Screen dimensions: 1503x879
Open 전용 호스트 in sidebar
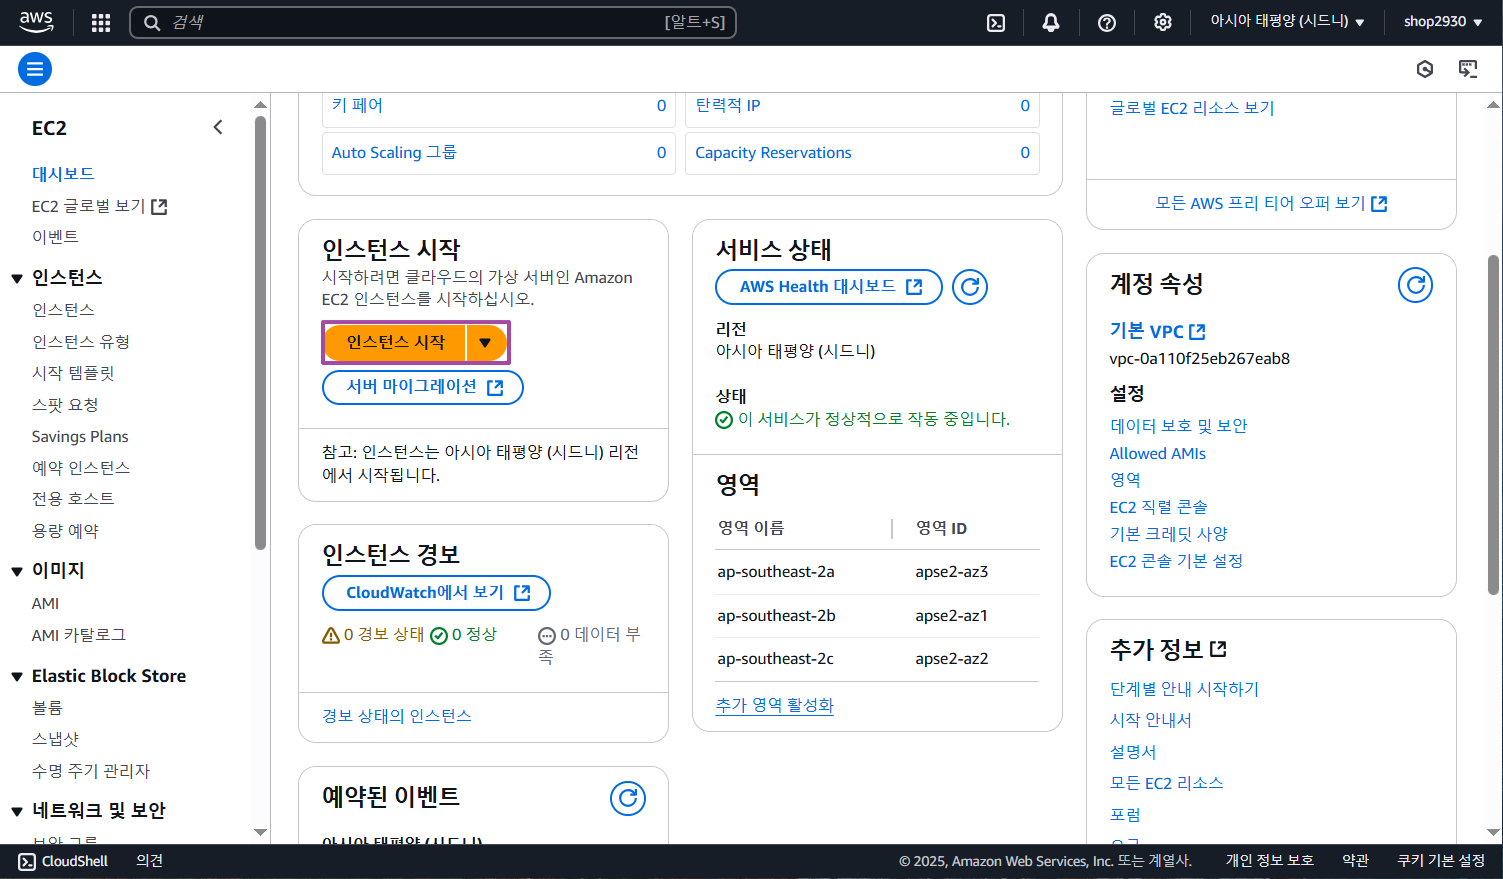[x=73, y=498]
